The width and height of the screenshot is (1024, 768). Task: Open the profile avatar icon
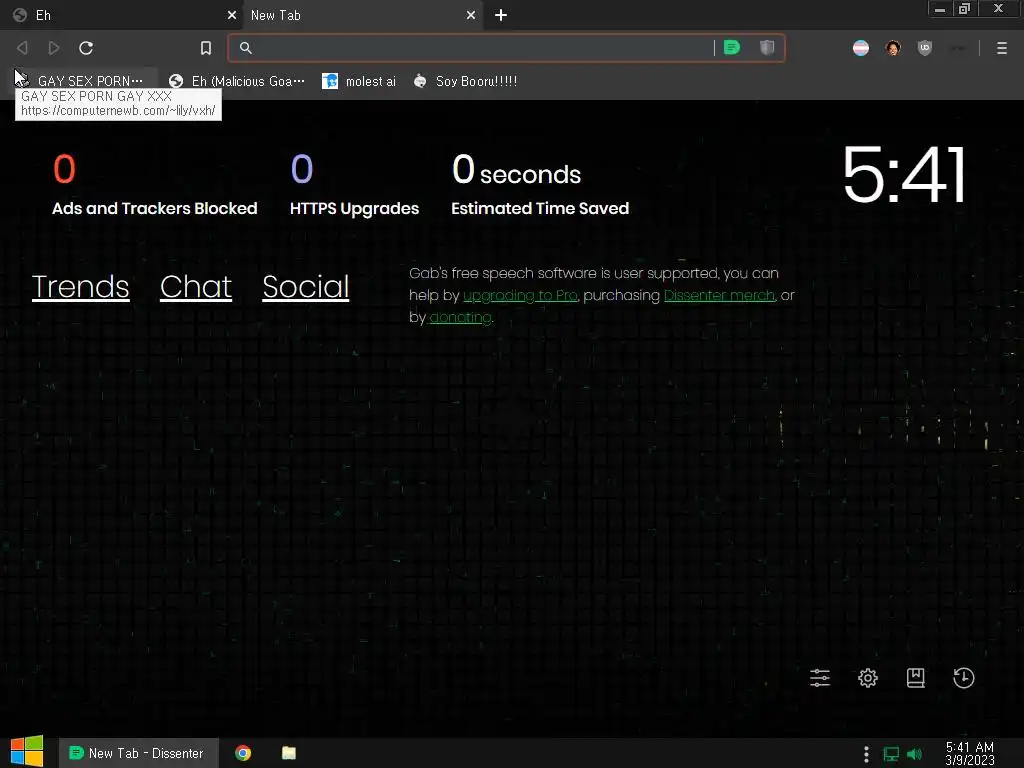tap(893, 48)
